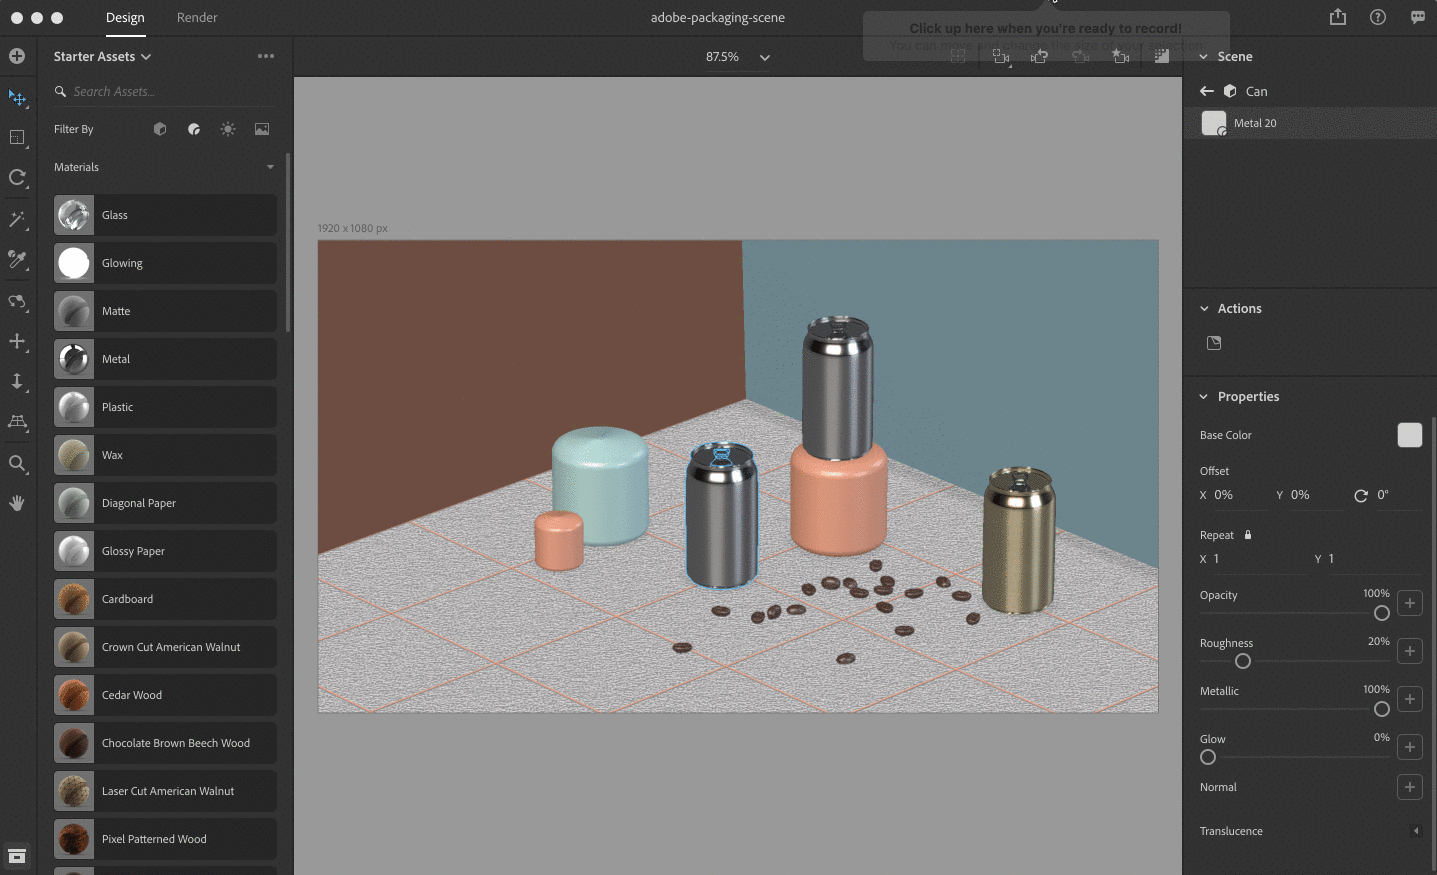
Task: Open the Base Color swatch
Action: [1409, 435]
